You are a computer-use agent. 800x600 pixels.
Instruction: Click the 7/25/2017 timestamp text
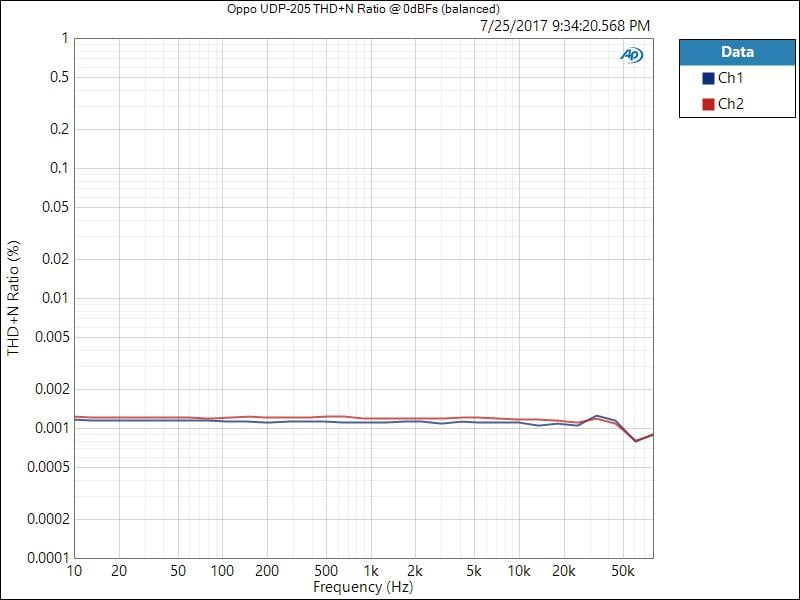[565, 25]
